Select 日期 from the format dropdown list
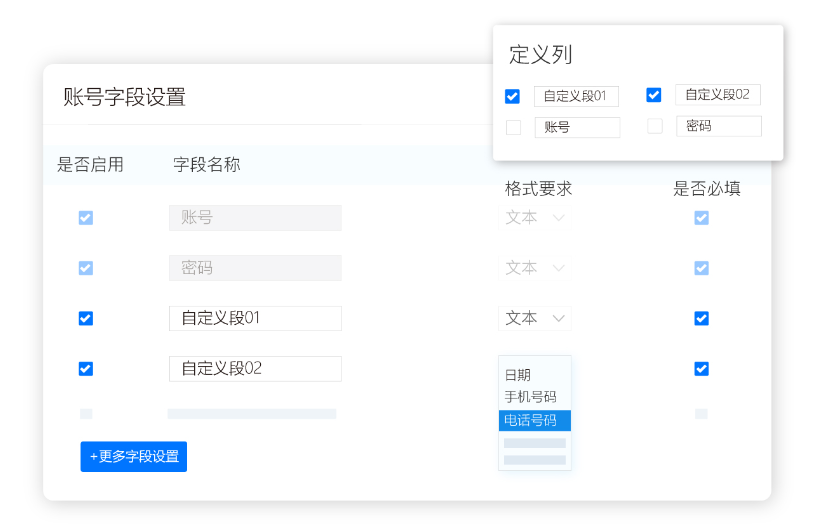Viewport: 825px width, 528px height. 518,375
